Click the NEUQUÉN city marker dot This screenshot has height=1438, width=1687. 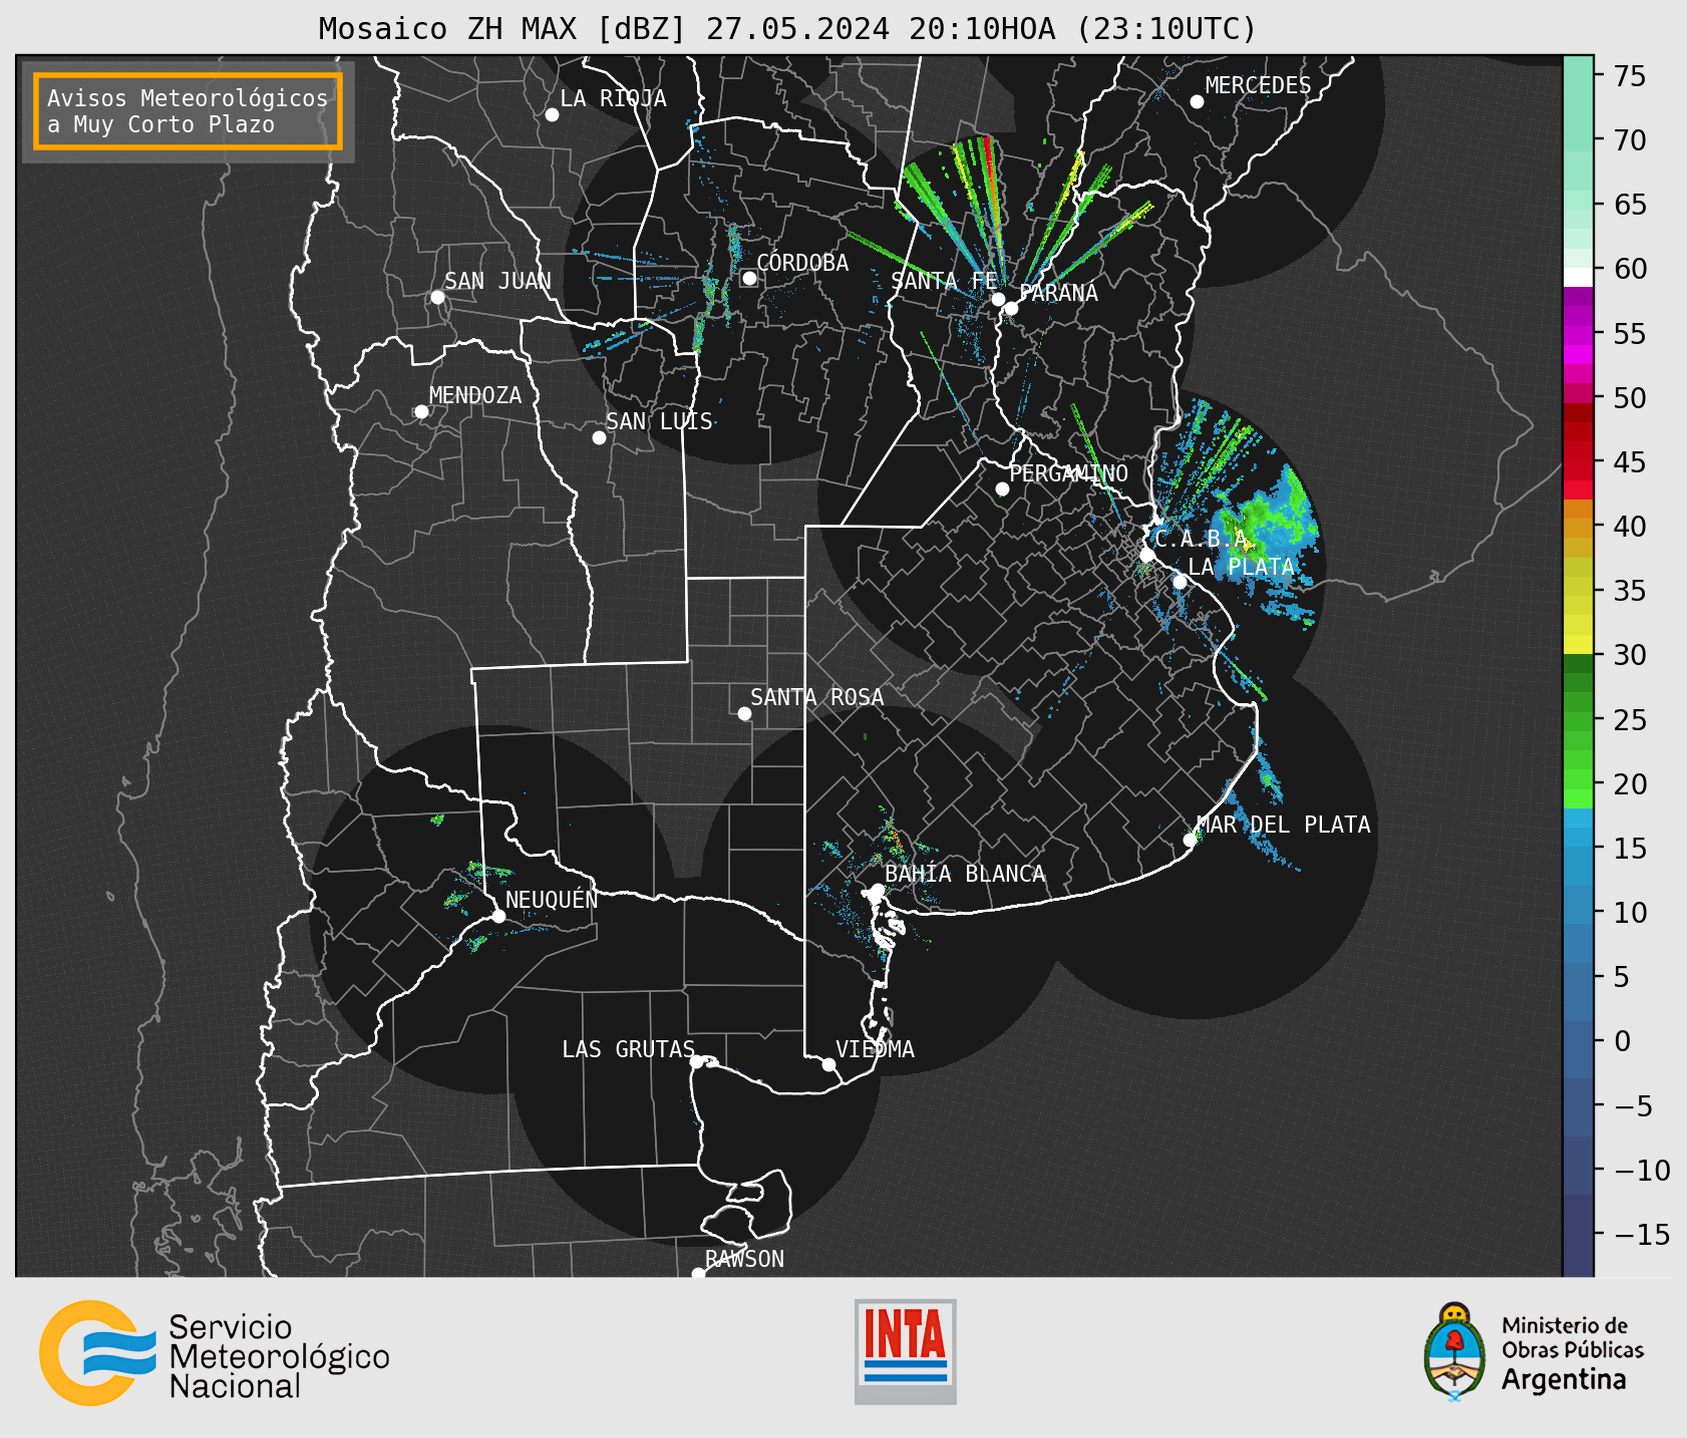[498, 916]
